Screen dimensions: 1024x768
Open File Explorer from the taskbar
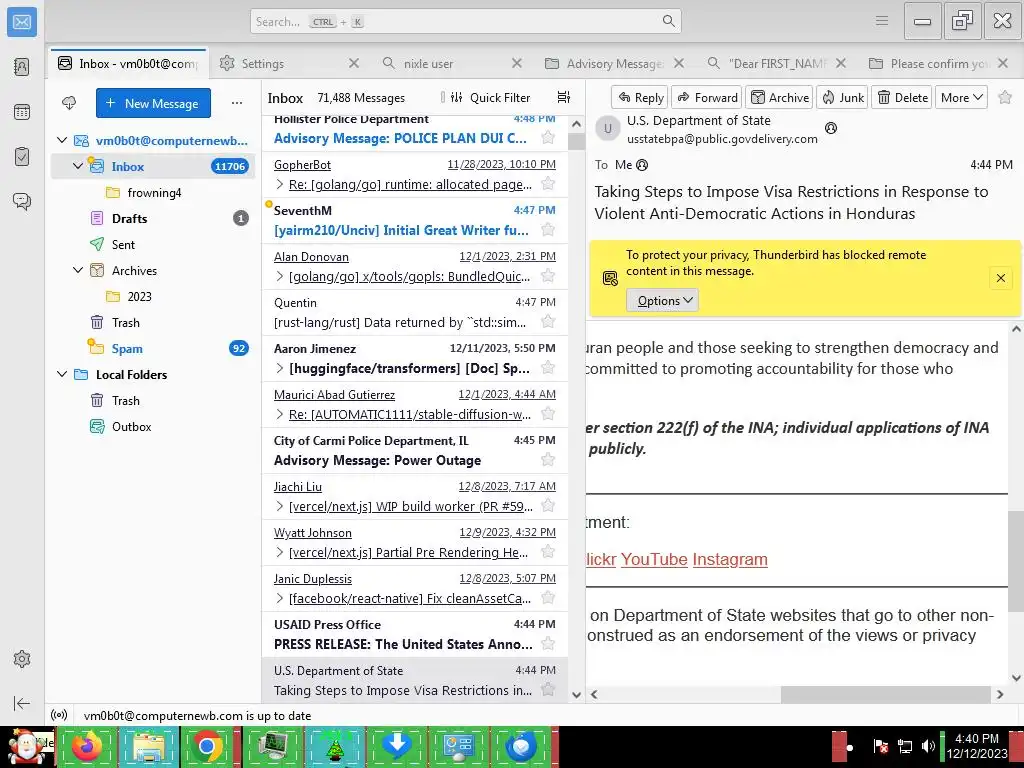pos(148,746)
